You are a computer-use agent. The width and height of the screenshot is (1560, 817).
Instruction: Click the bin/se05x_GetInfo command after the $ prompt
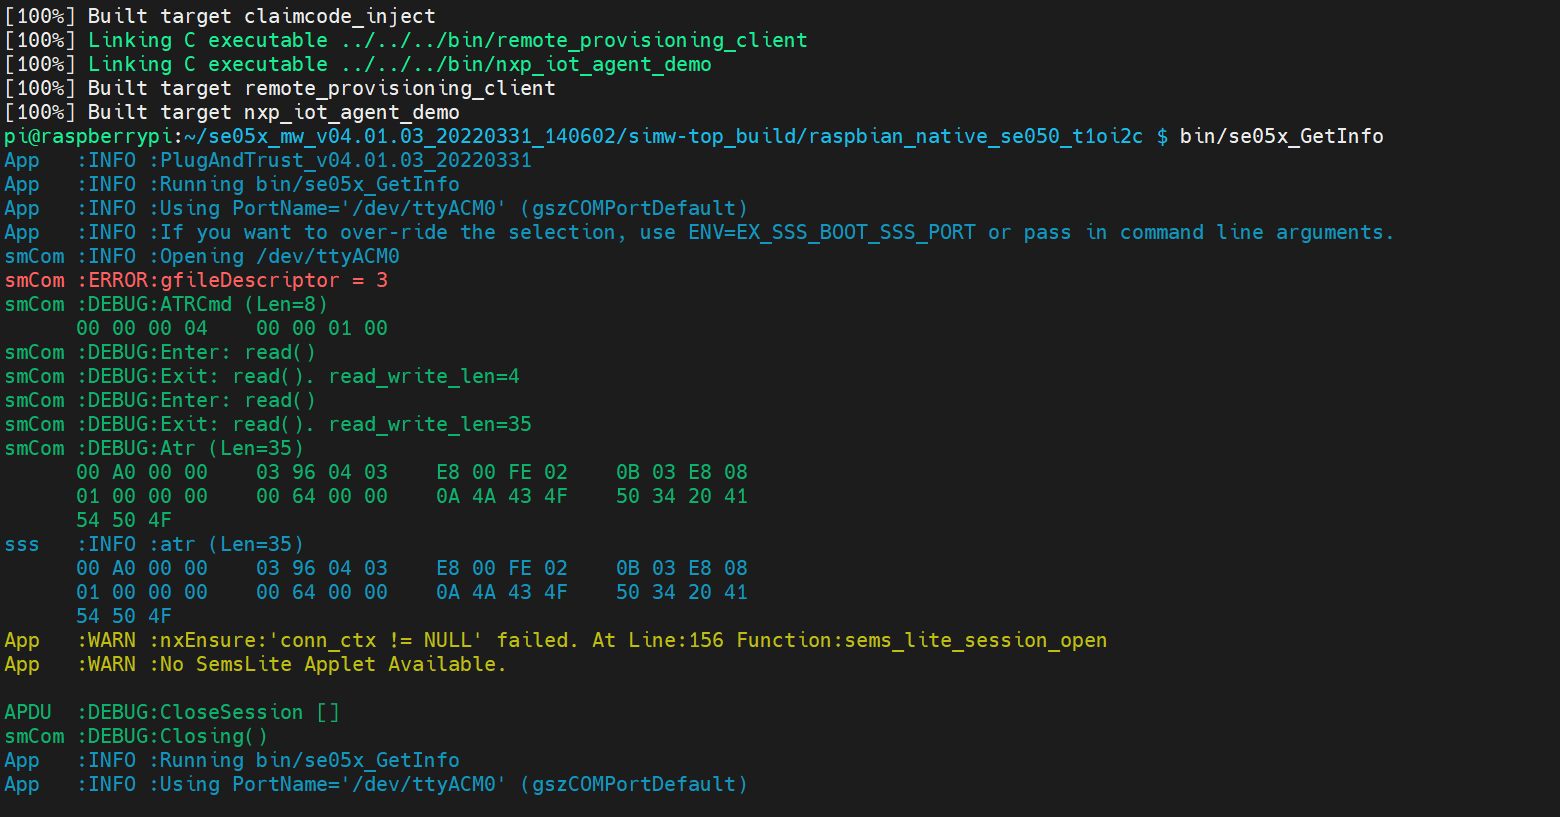click(1281, 136)
